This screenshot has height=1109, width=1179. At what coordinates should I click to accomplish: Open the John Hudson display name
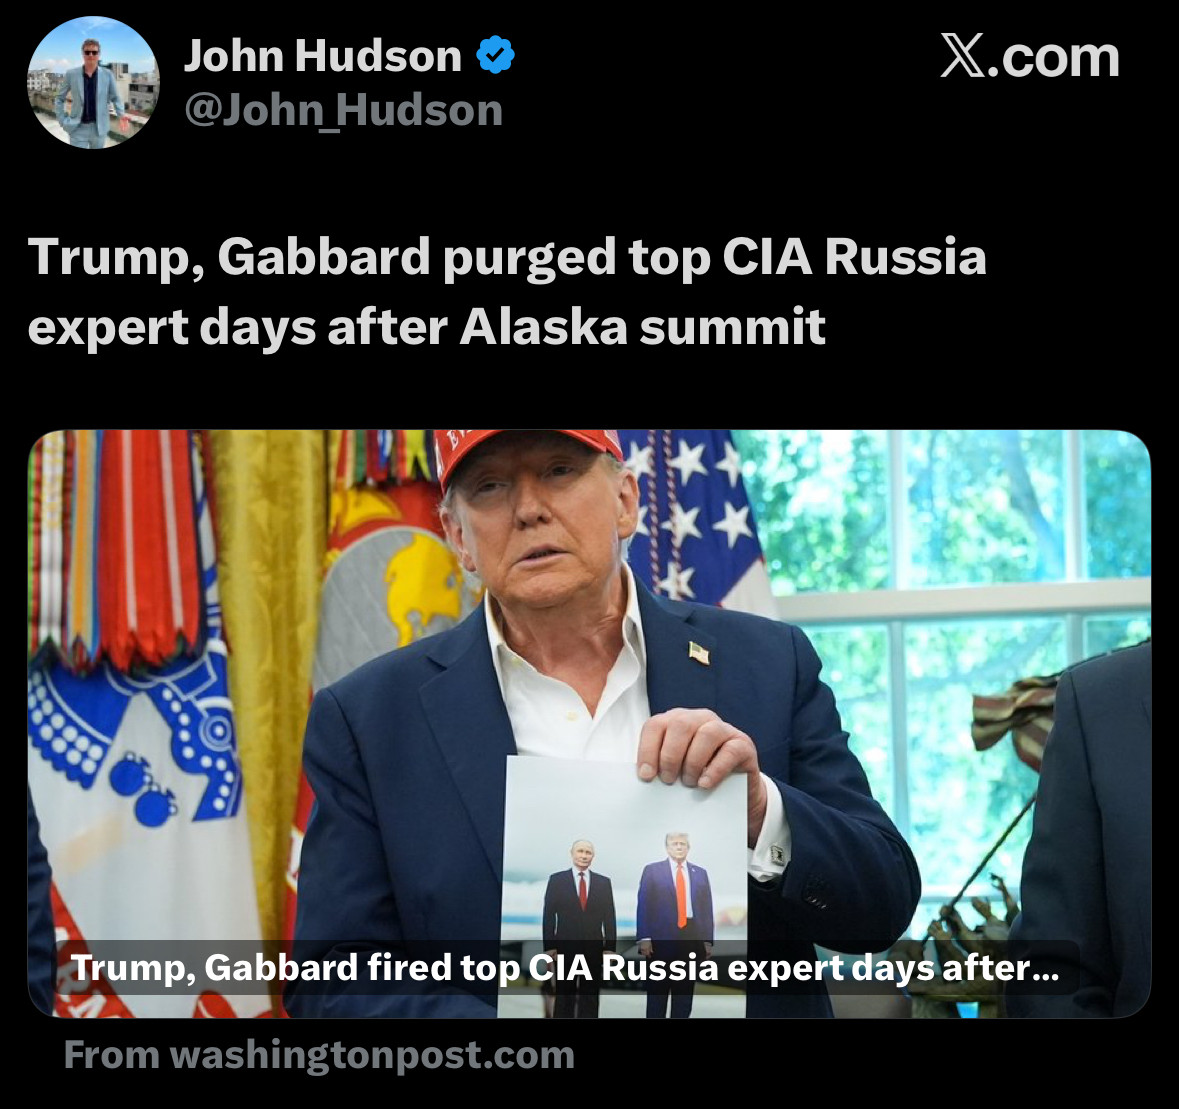tap(323, 56)
